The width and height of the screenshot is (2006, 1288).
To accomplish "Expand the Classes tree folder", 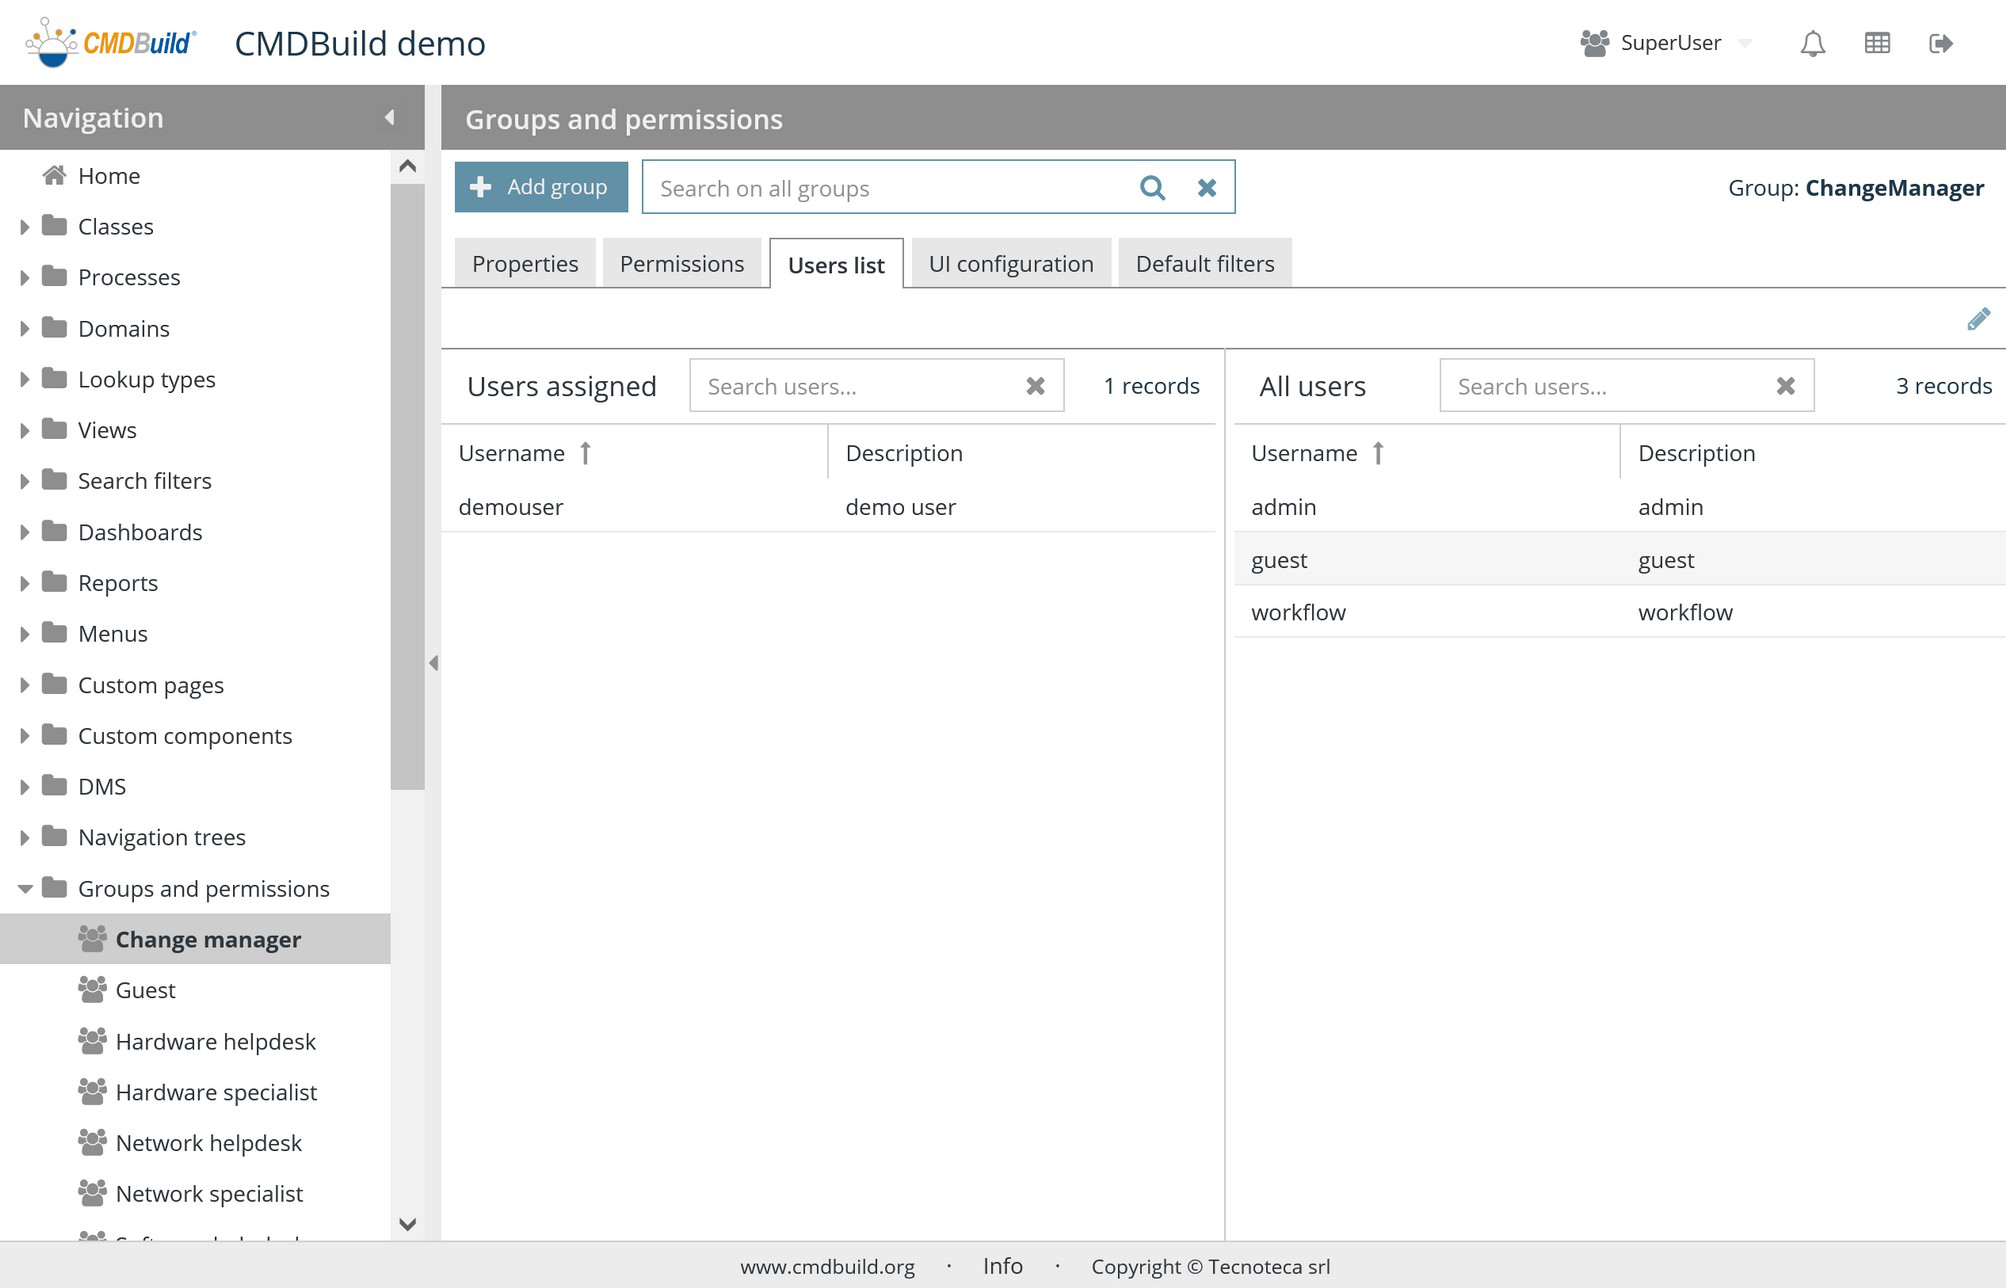I will coord(25,227).
